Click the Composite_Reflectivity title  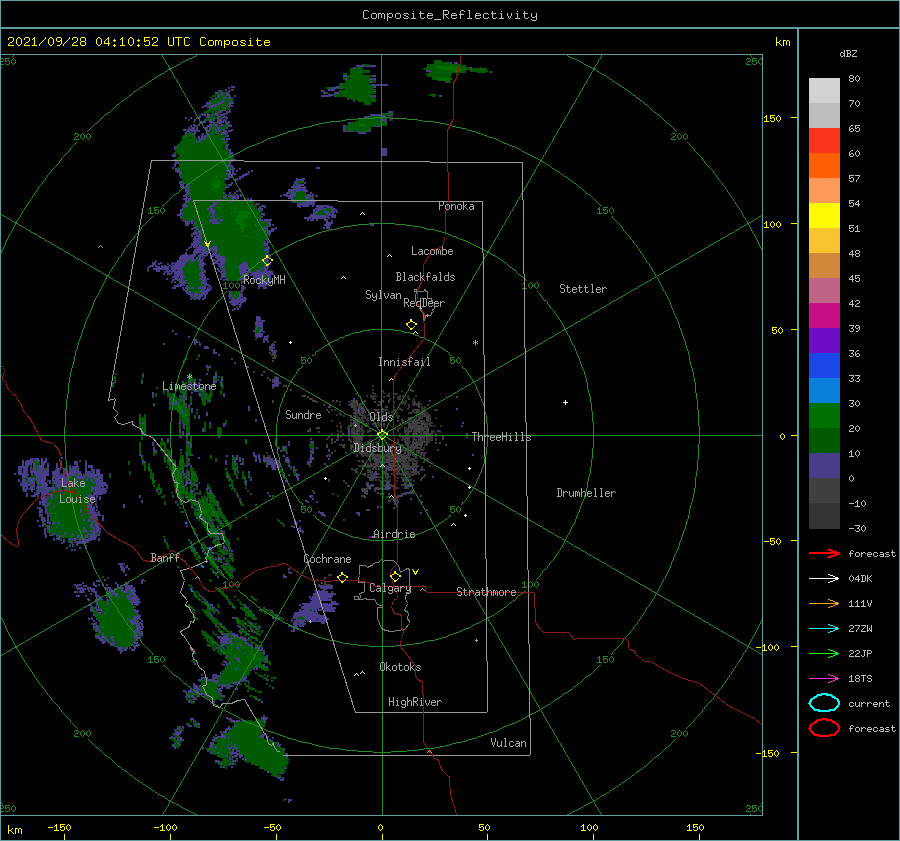click(449, 15)
